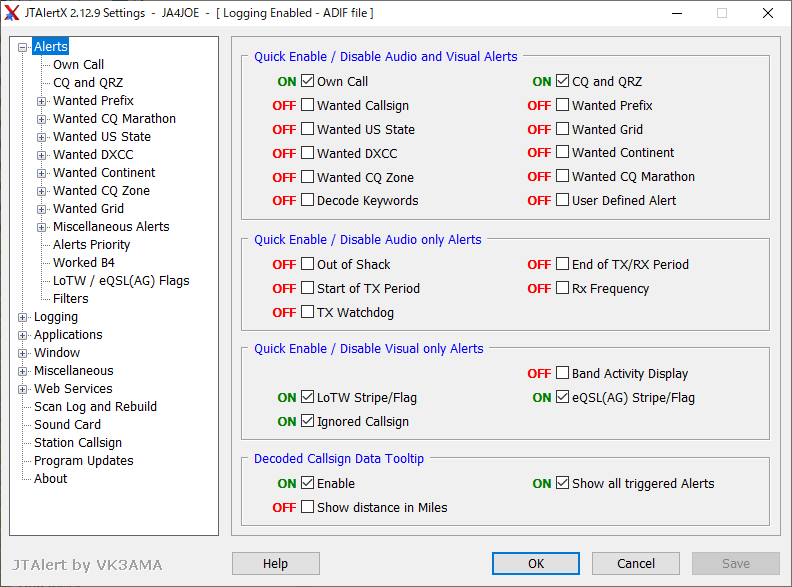
Task: Open the About page
Action: (51, 479)
